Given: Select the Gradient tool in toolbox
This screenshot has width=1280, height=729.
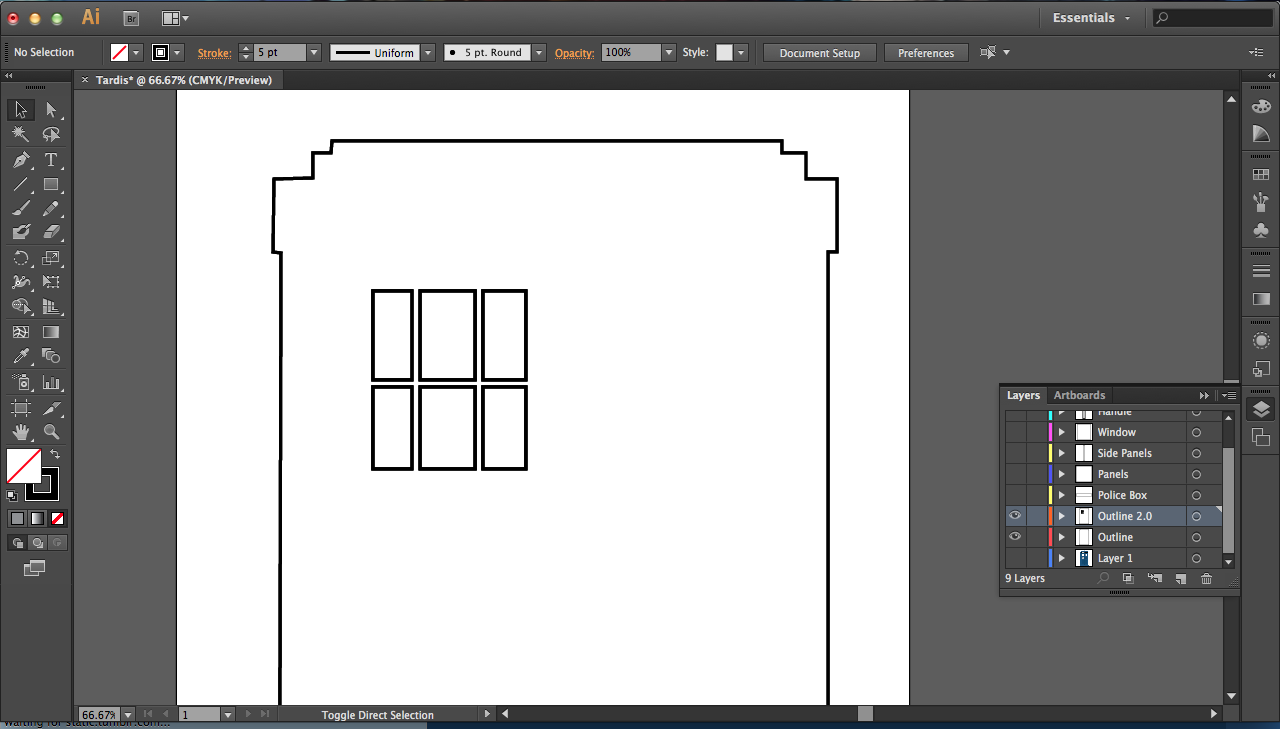Looking at the screenshot, I should tap(51, 332).
